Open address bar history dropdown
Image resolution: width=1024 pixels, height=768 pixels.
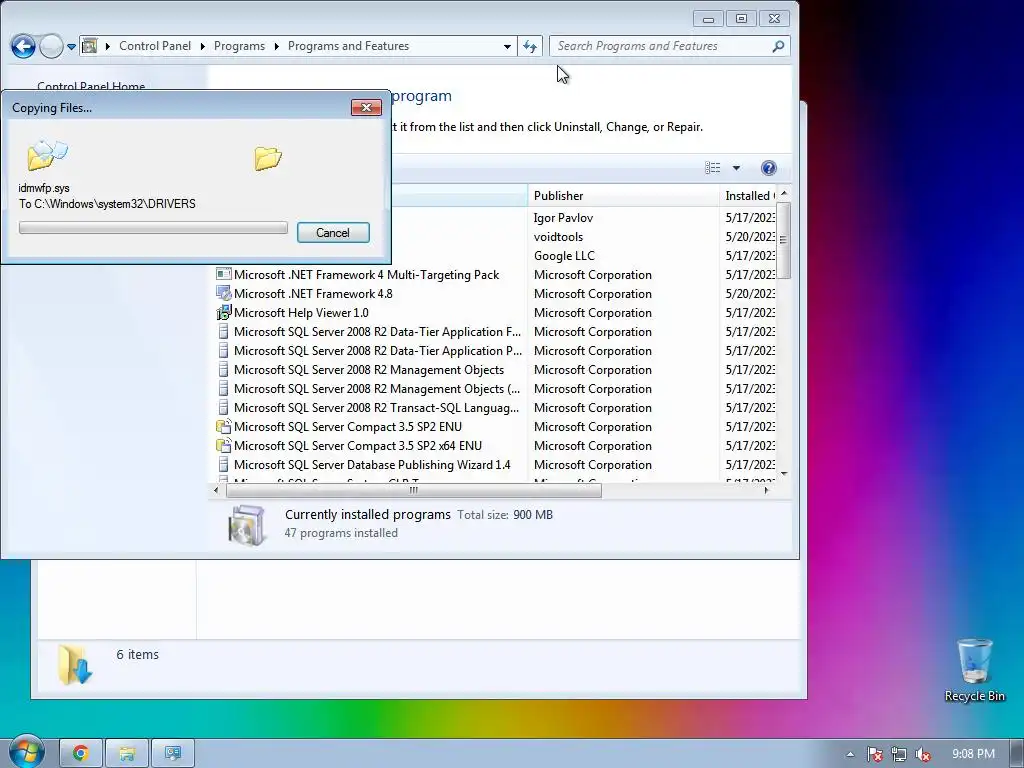pyautogui.click(x=507, y=46)
